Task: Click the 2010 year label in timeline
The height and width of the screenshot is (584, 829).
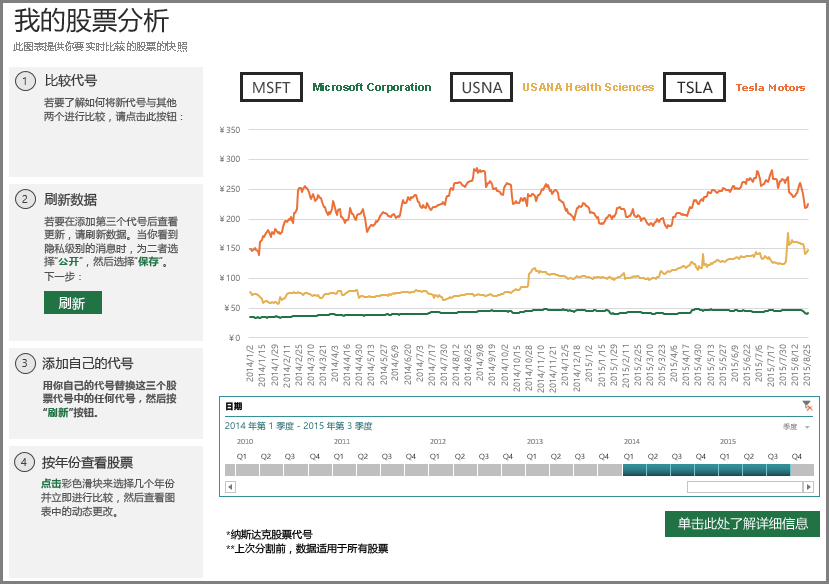Action: click(245, 441)
